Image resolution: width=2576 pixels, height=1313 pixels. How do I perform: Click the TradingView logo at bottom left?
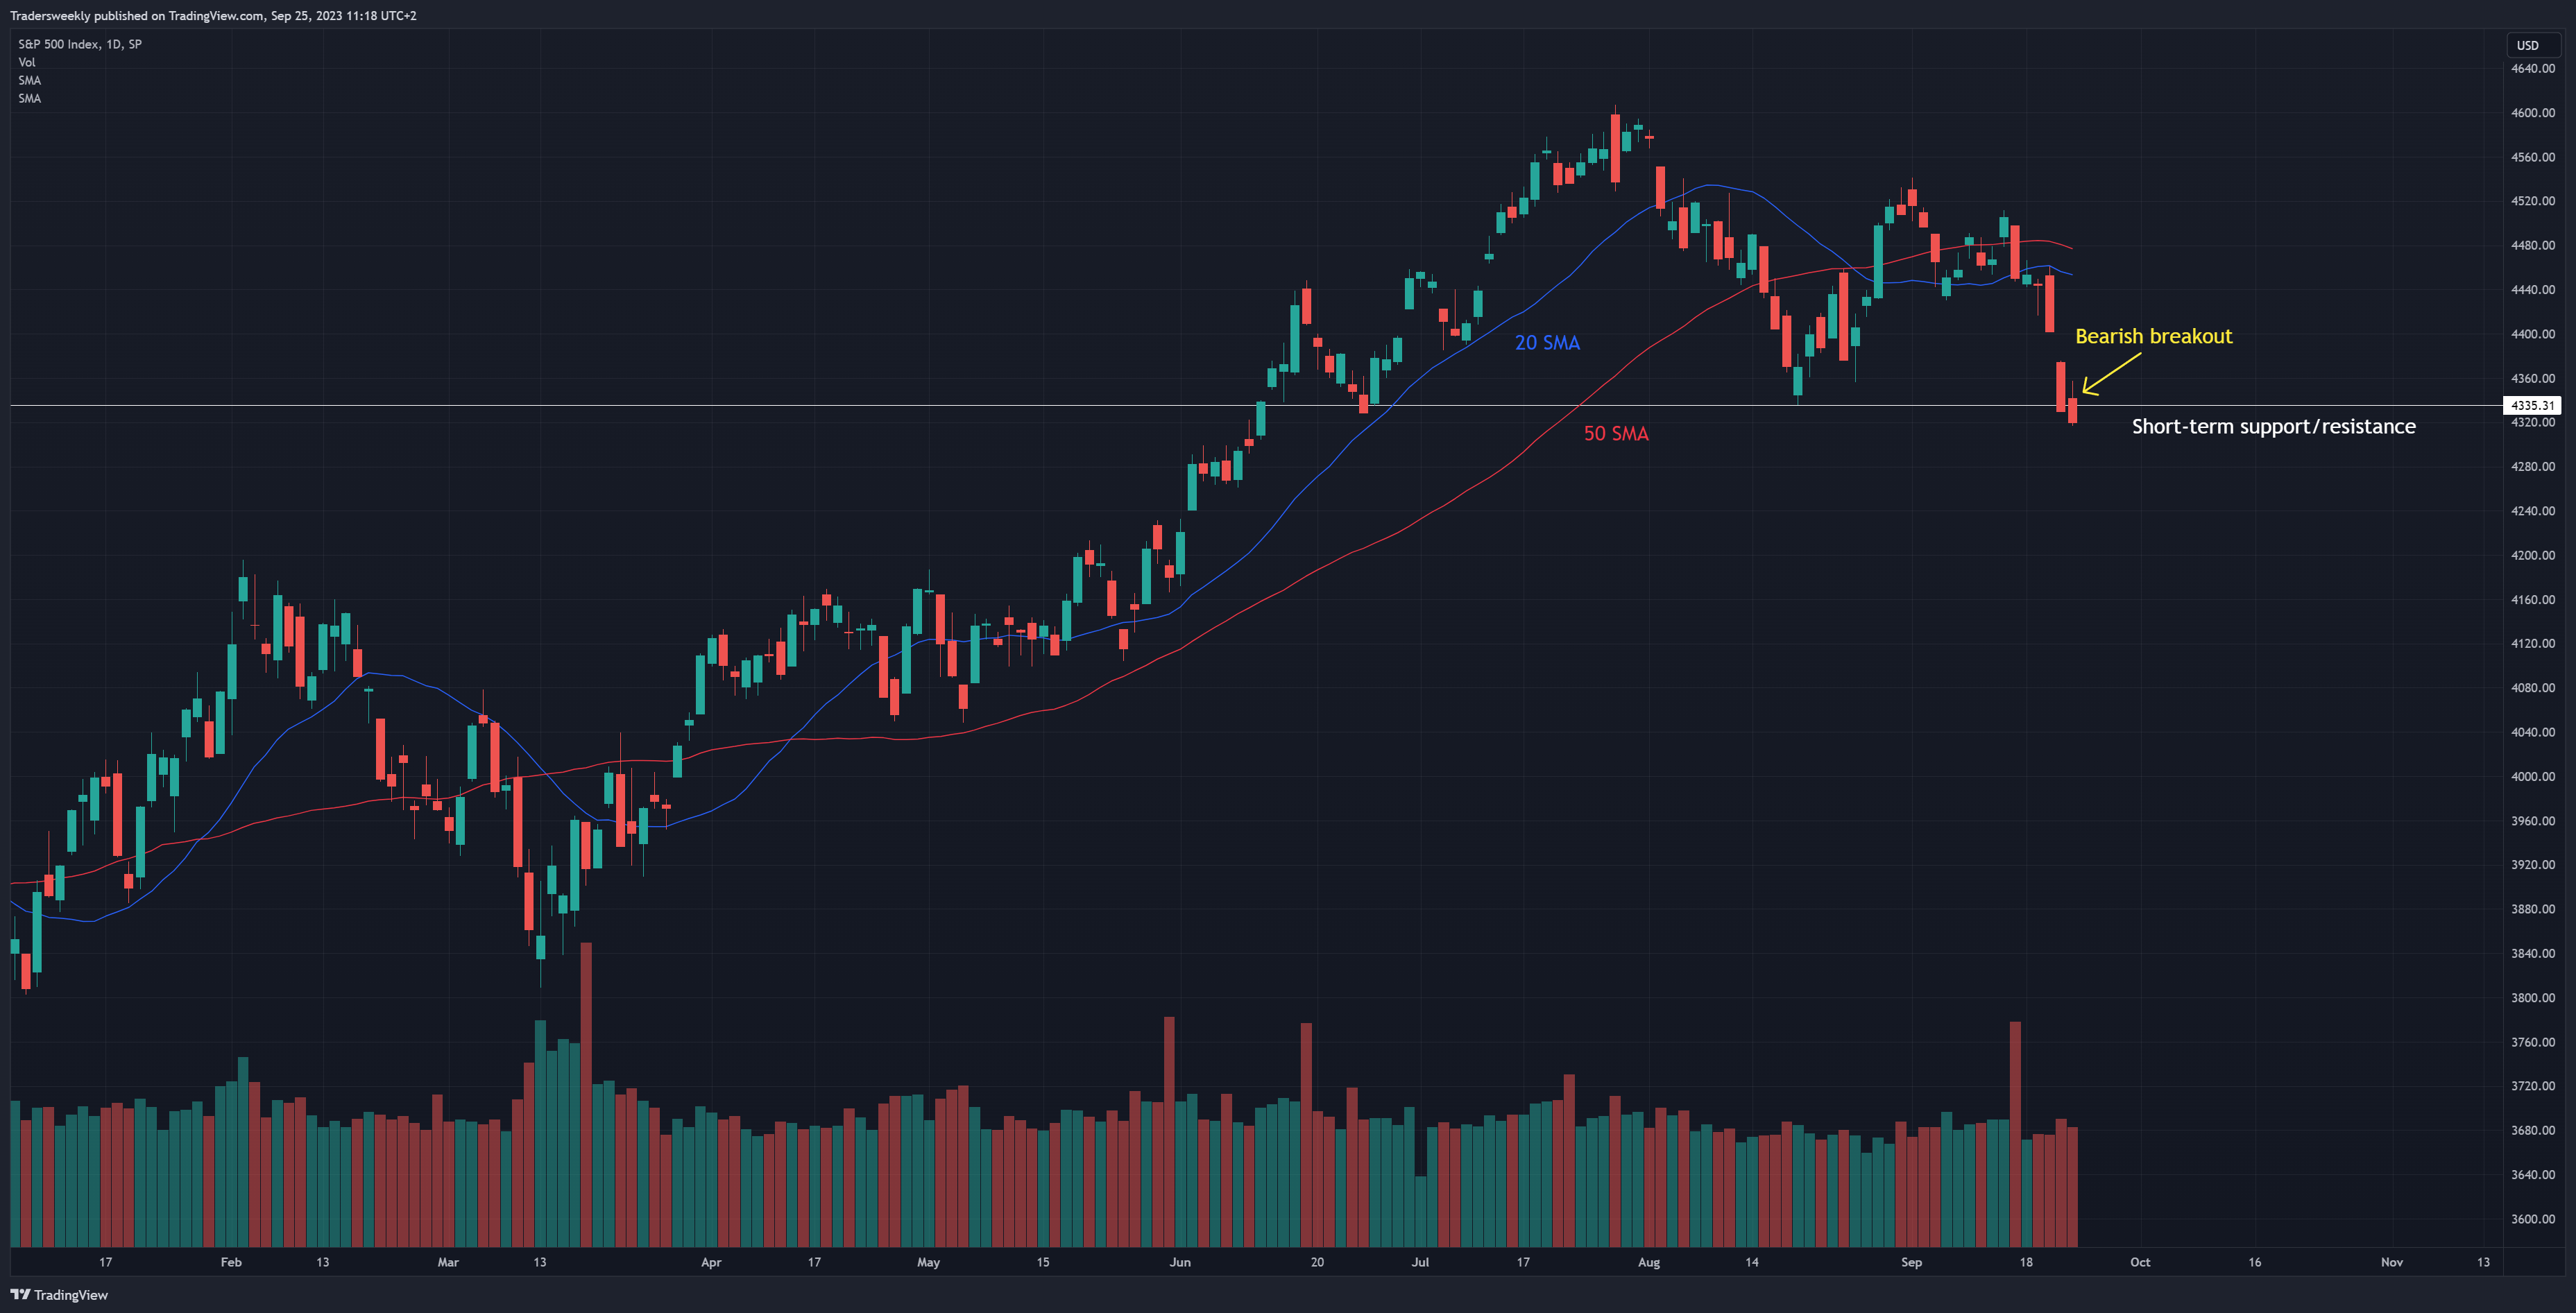point(59,1294)
